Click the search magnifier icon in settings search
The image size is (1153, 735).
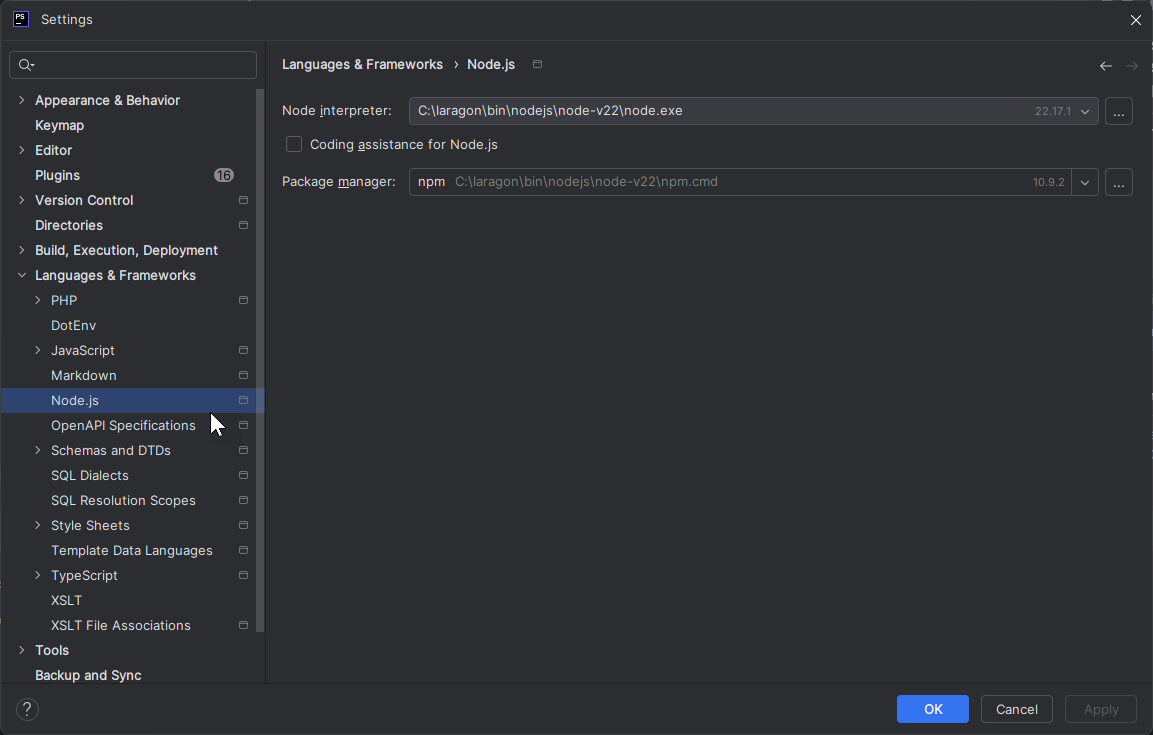point(26,65)
